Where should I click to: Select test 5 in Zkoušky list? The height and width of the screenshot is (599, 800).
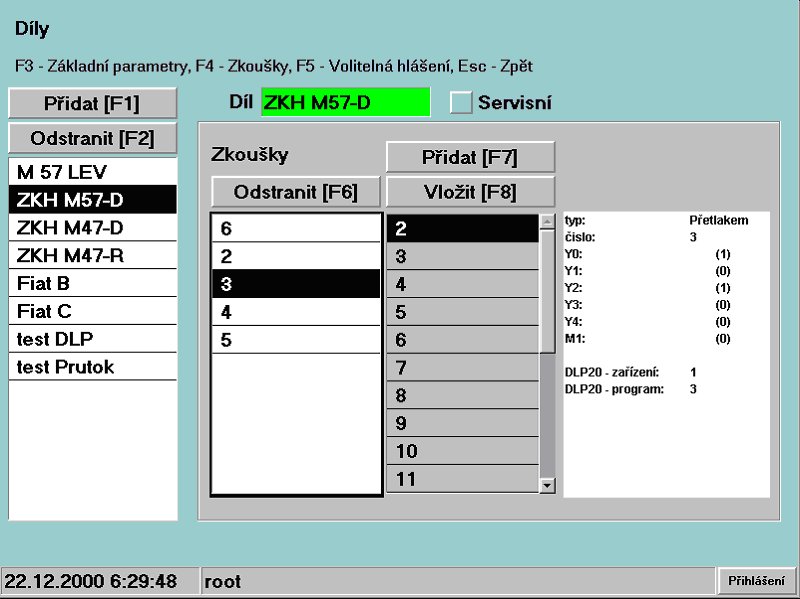coord(296,341)
